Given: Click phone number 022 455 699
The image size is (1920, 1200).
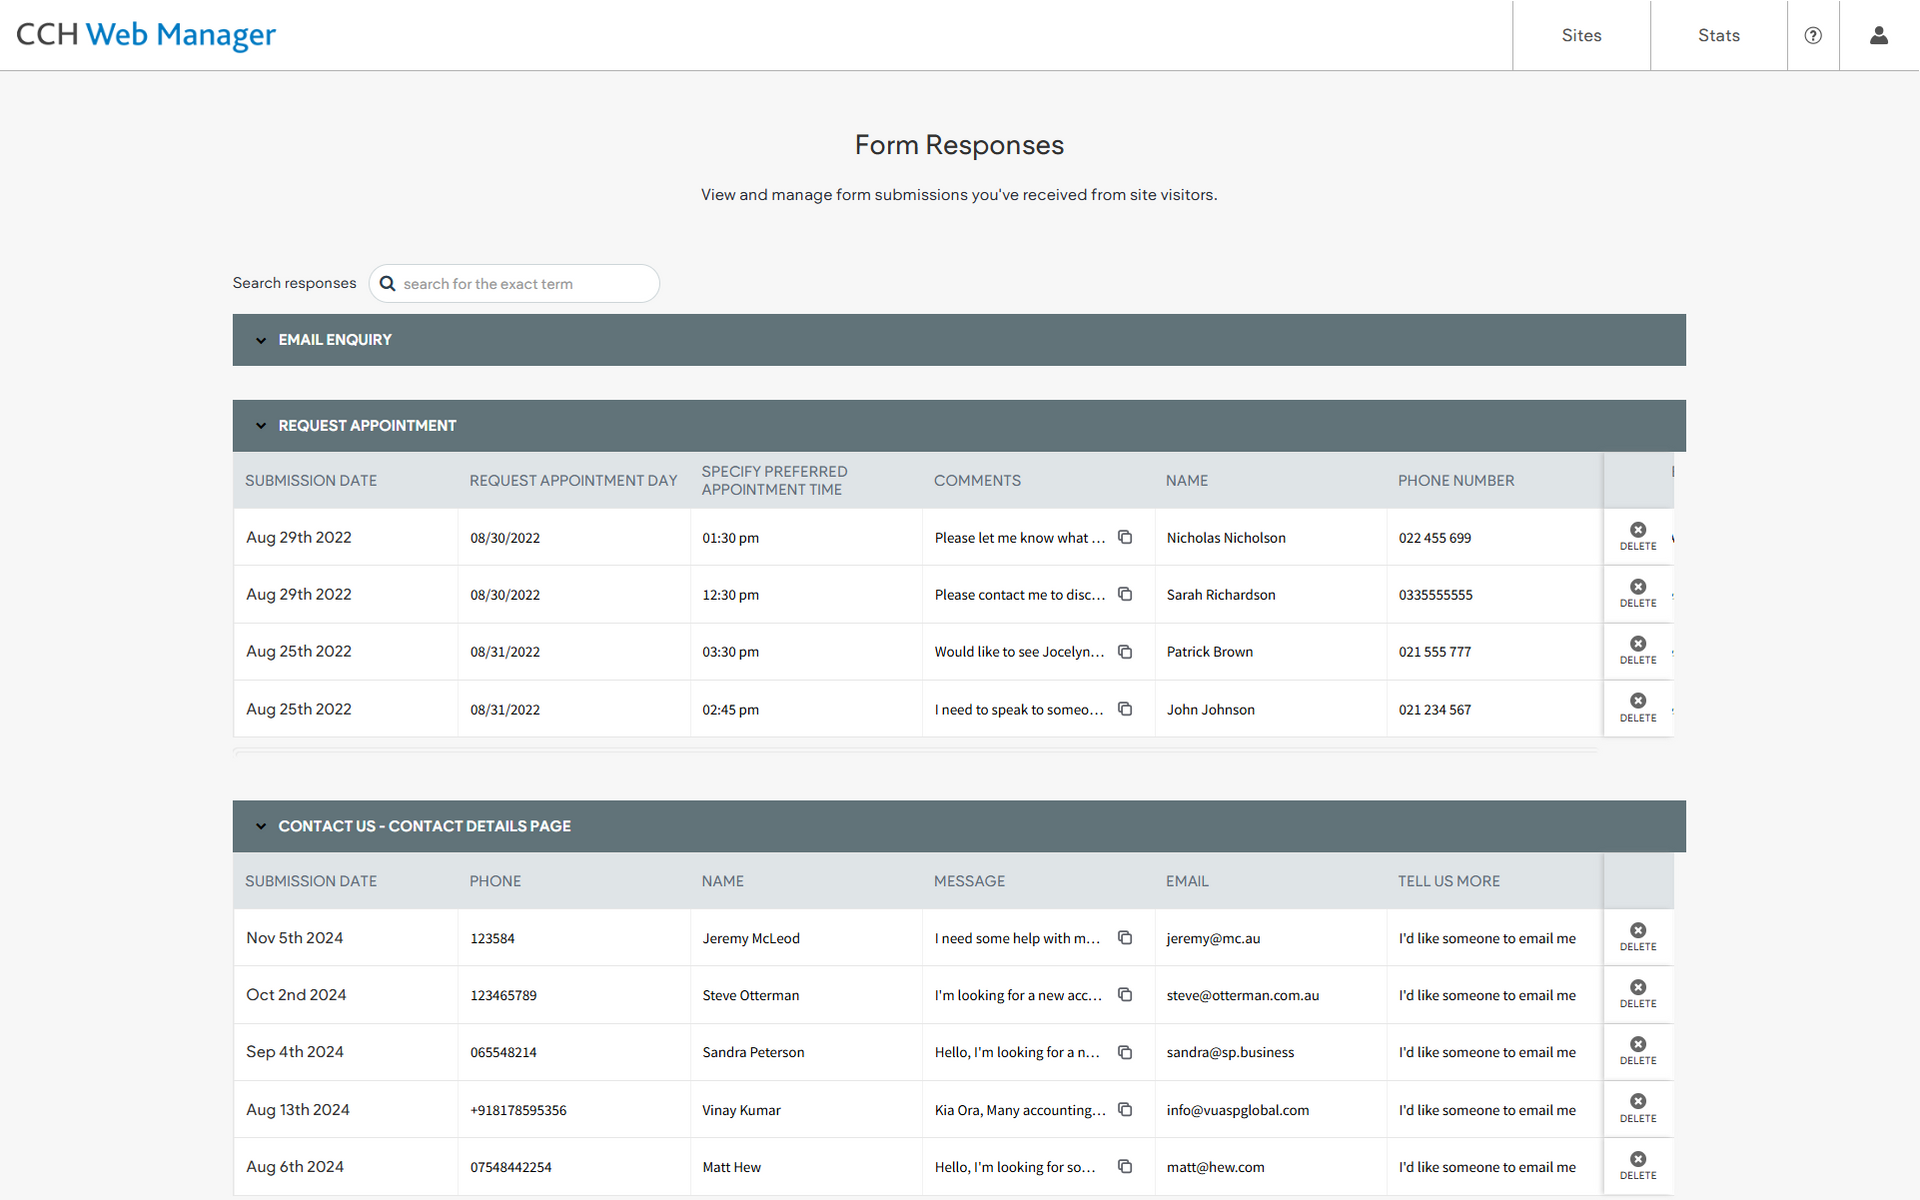Looking at the screenshot, I should [x=1435, y=538].
